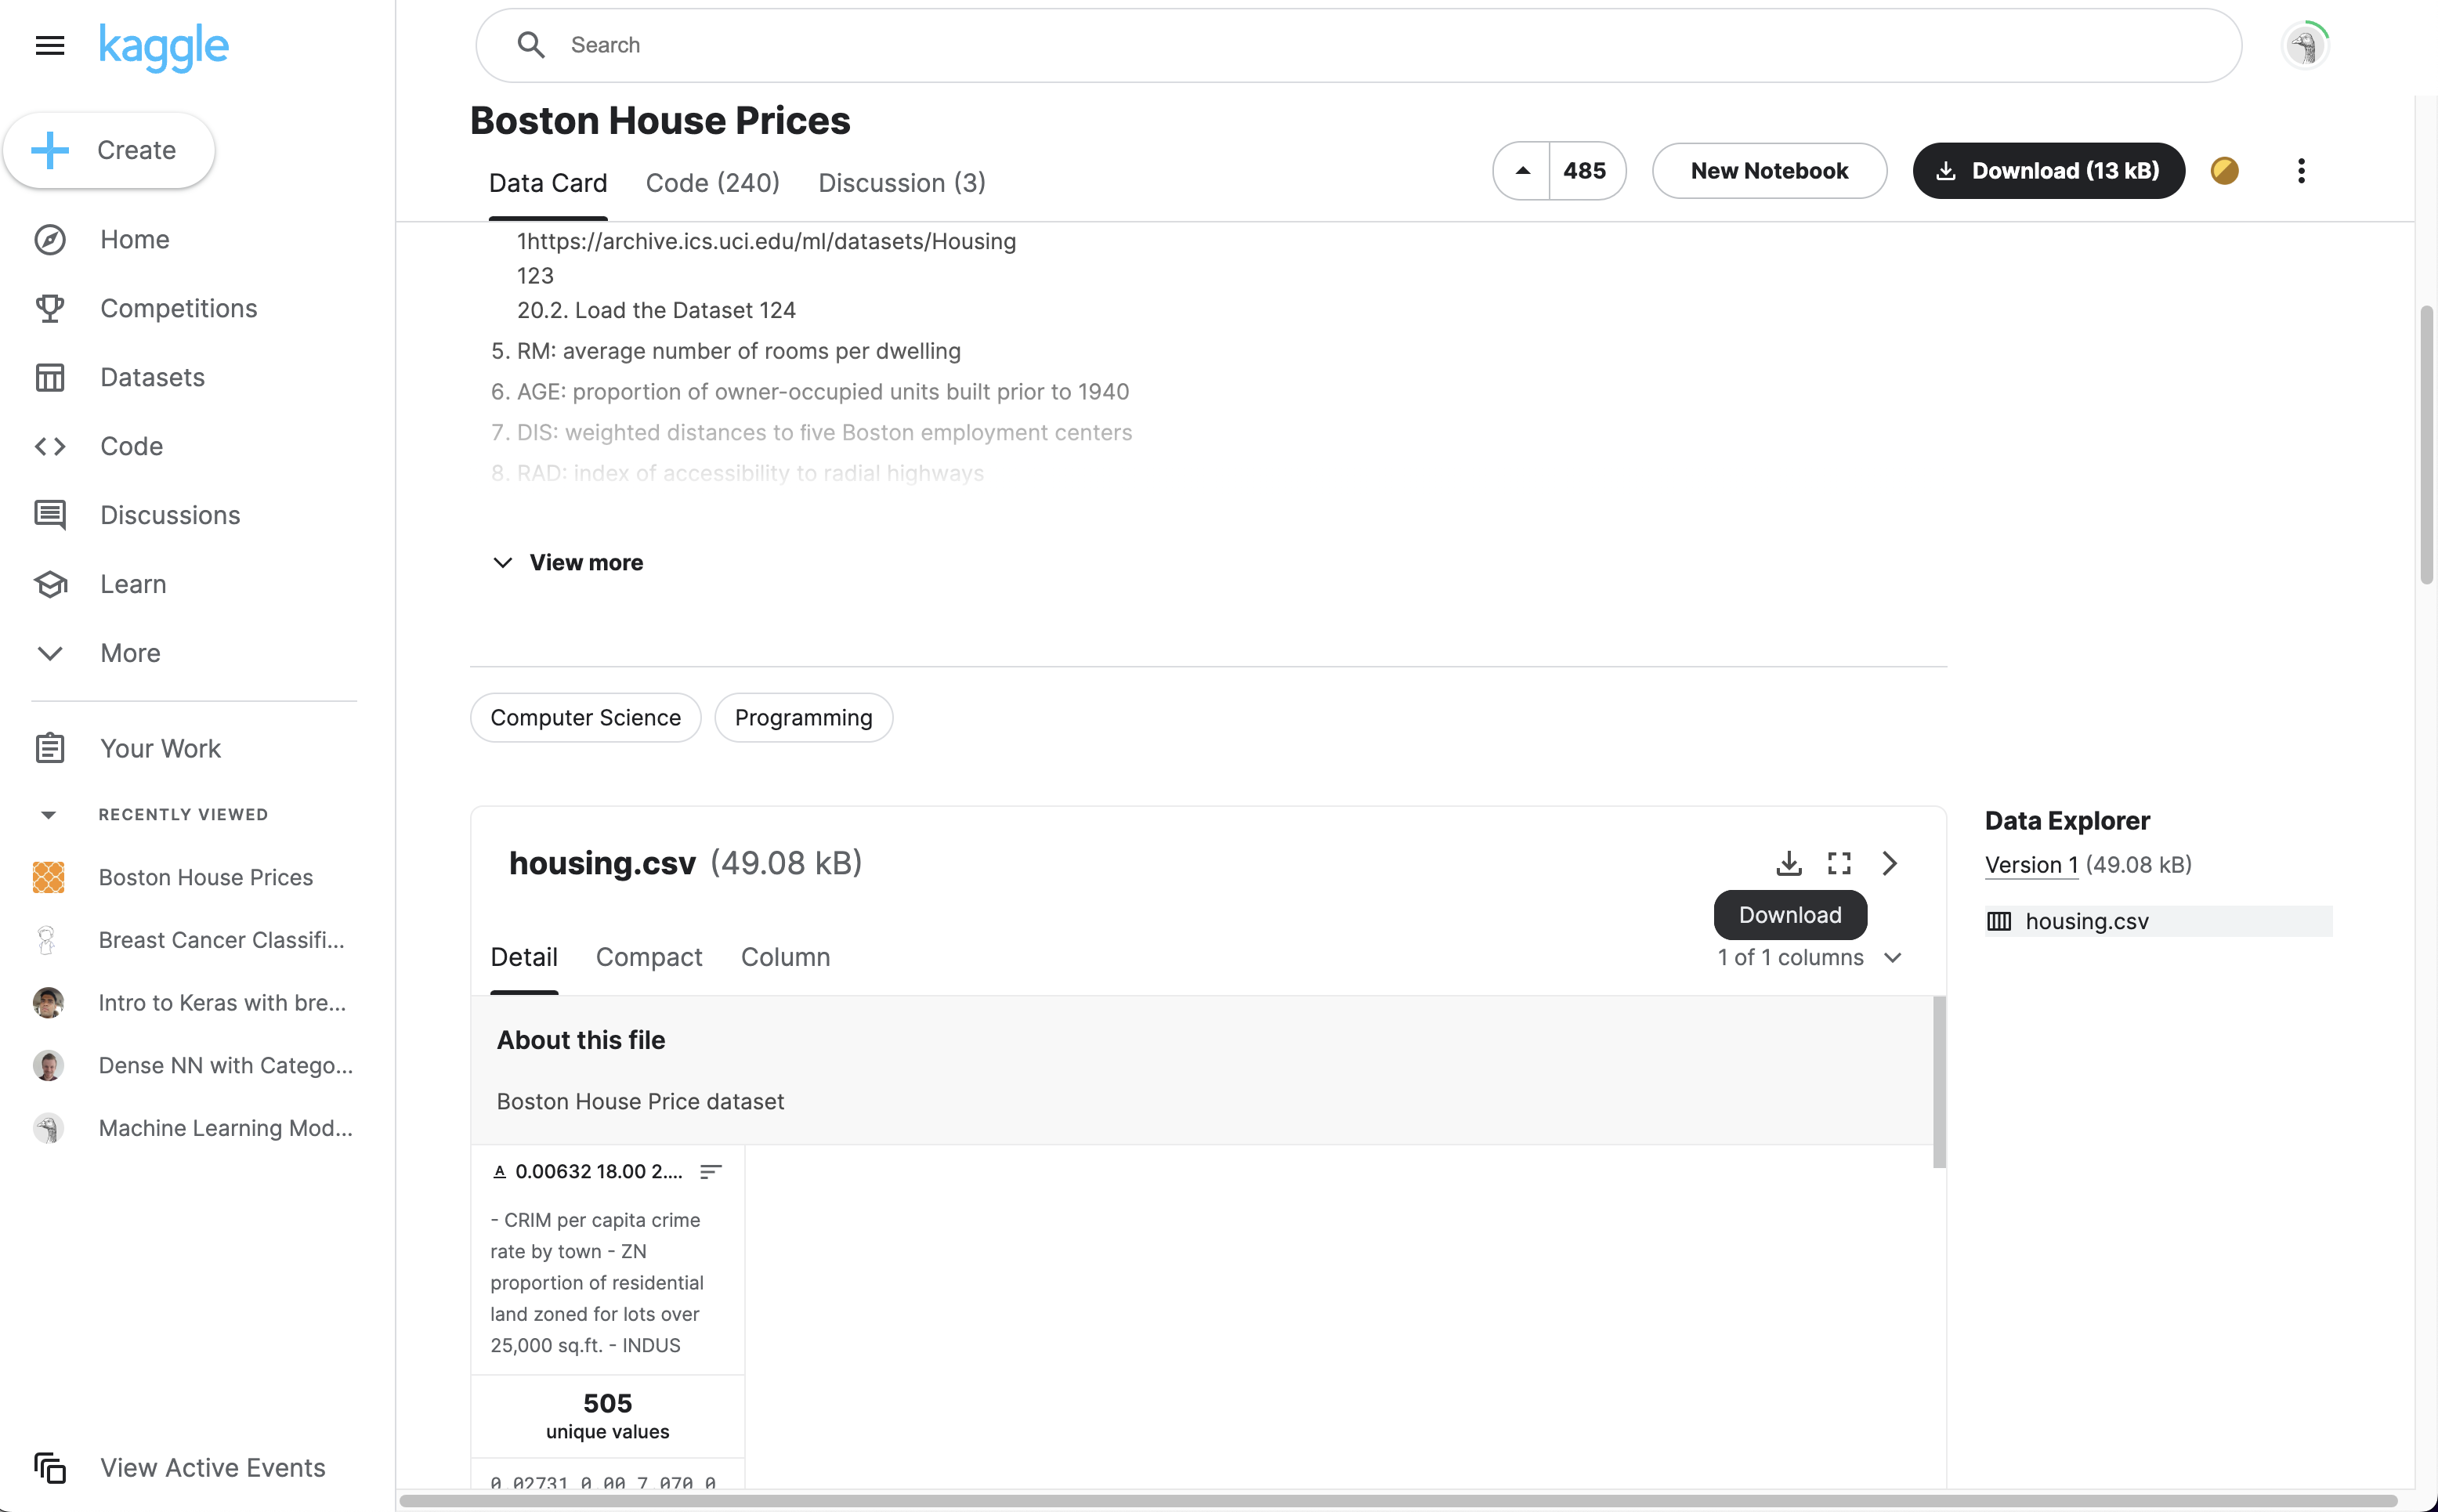Viewport: 2438px width, 1512px height.
Task: Collapse the Recently Viewed section
Action: (x=48, y=814)
